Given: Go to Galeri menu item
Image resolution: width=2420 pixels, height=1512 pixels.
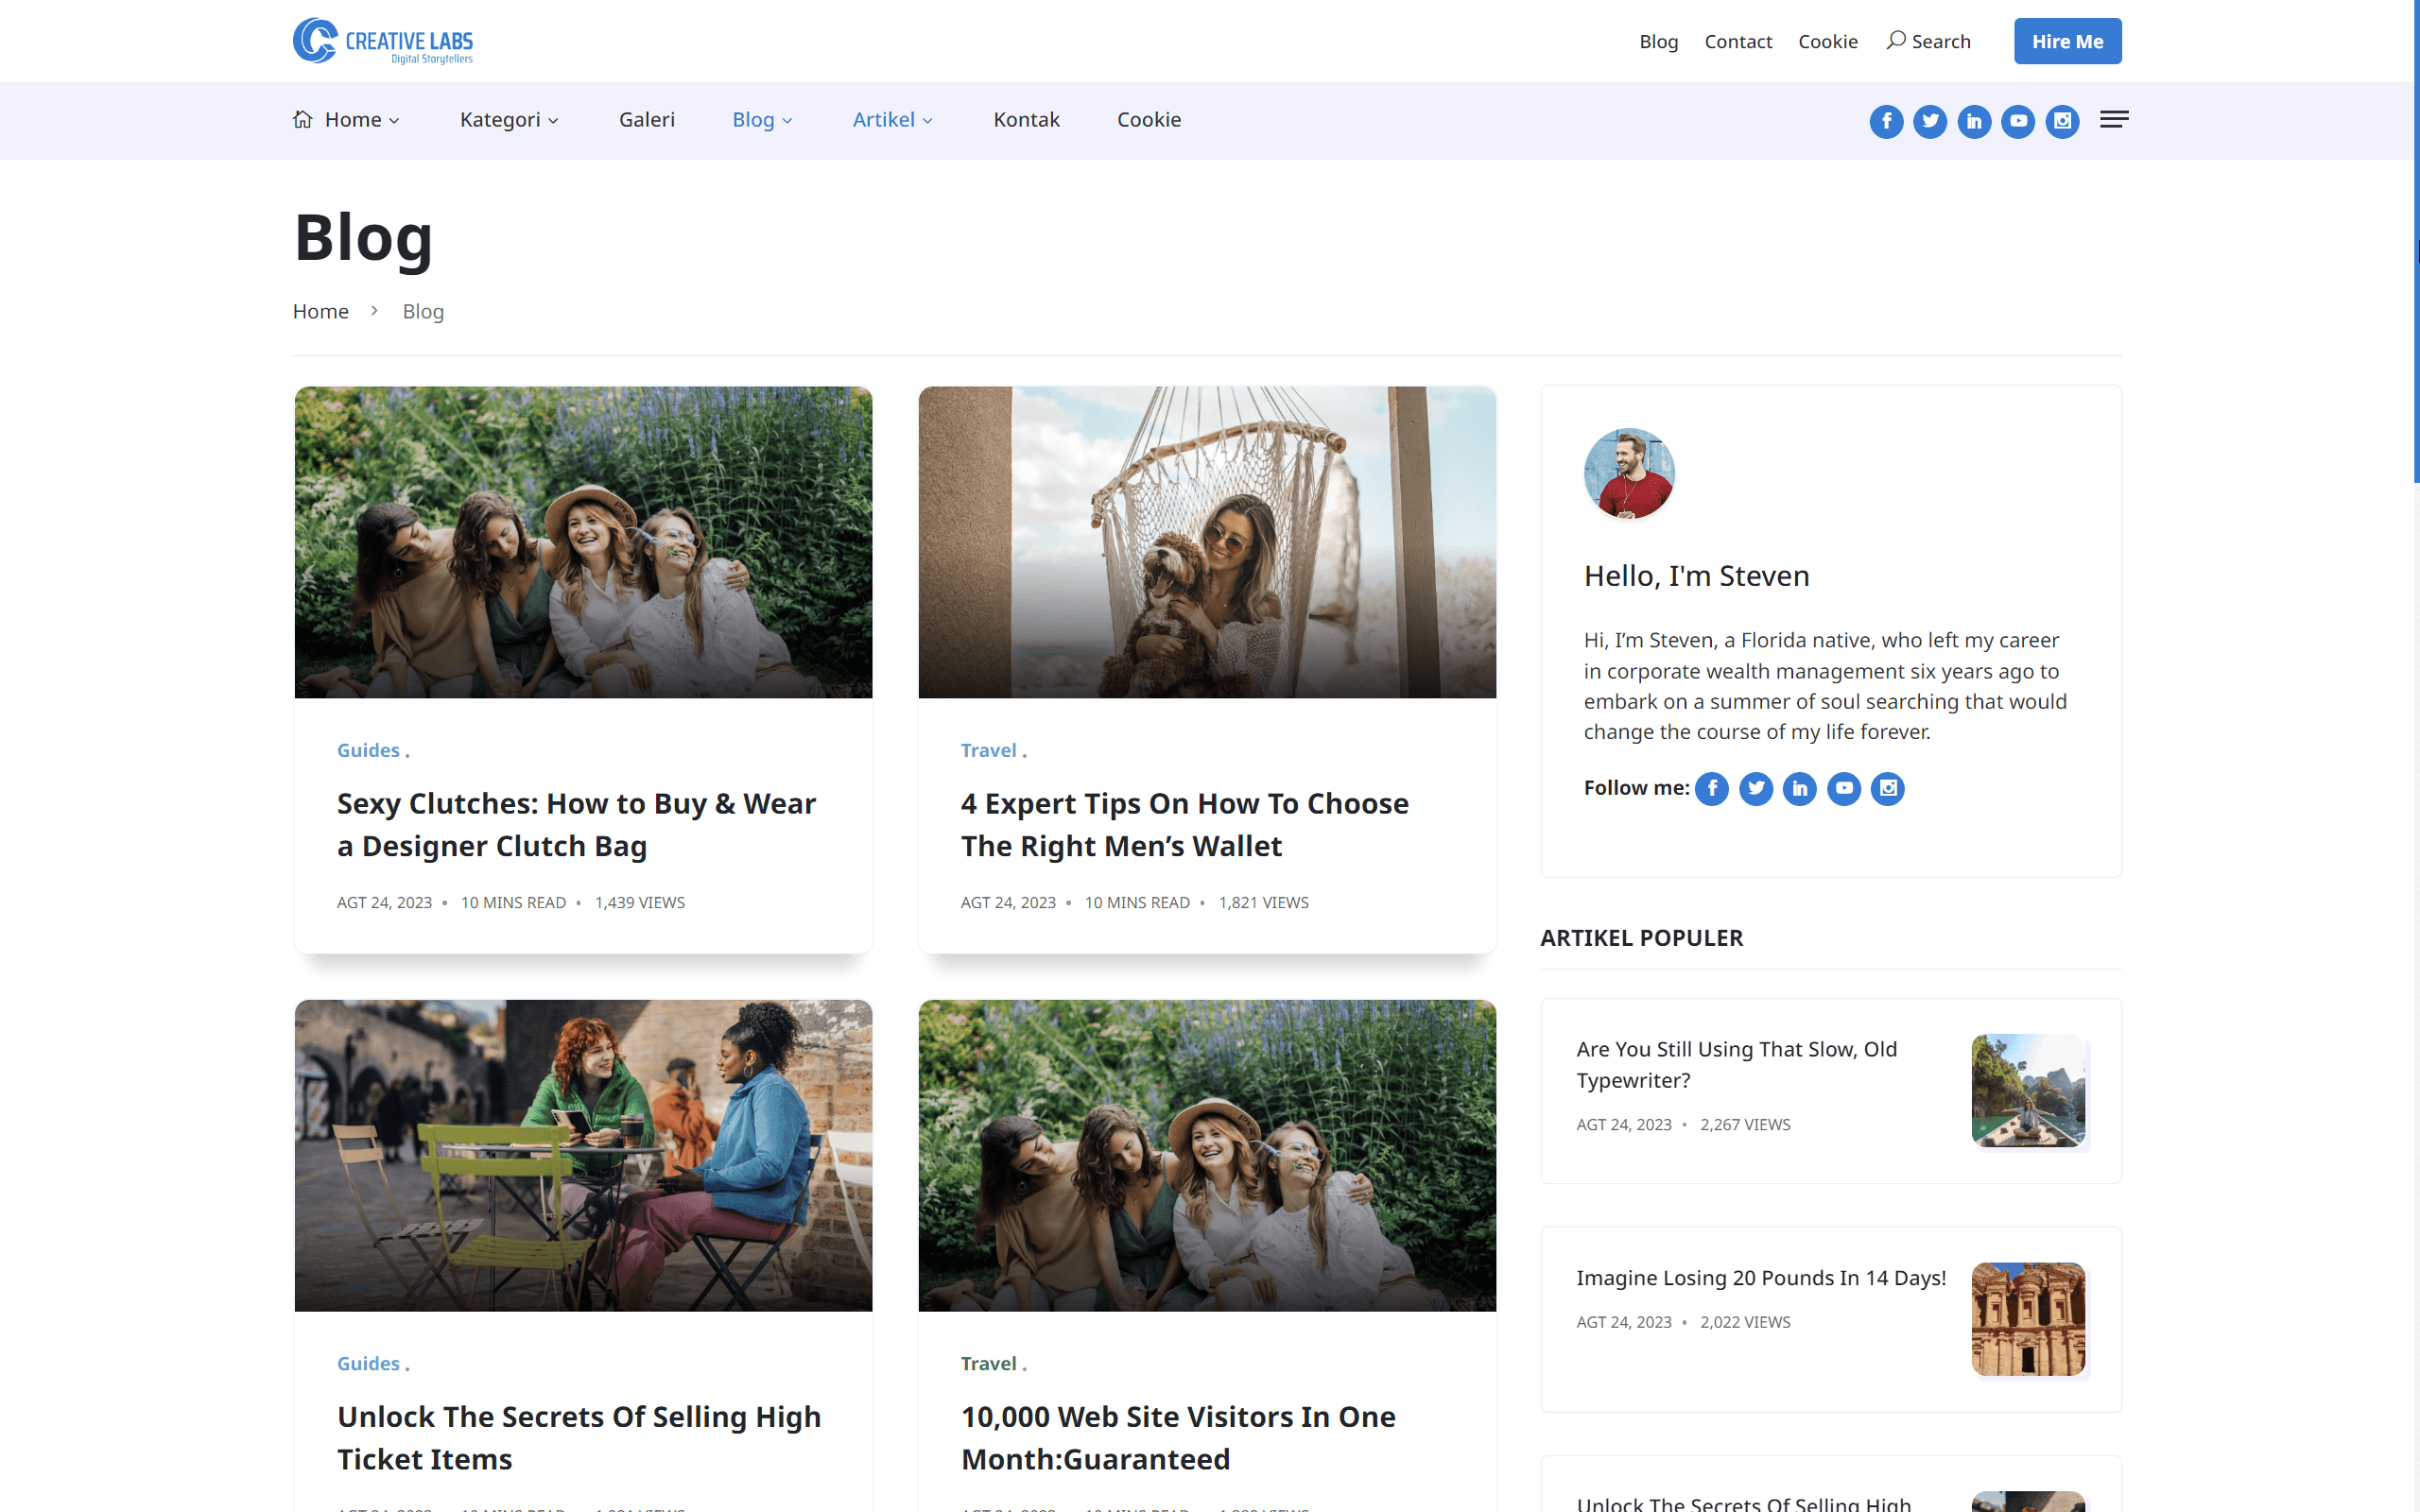Looking at the screenshot, I should (646, 120).
